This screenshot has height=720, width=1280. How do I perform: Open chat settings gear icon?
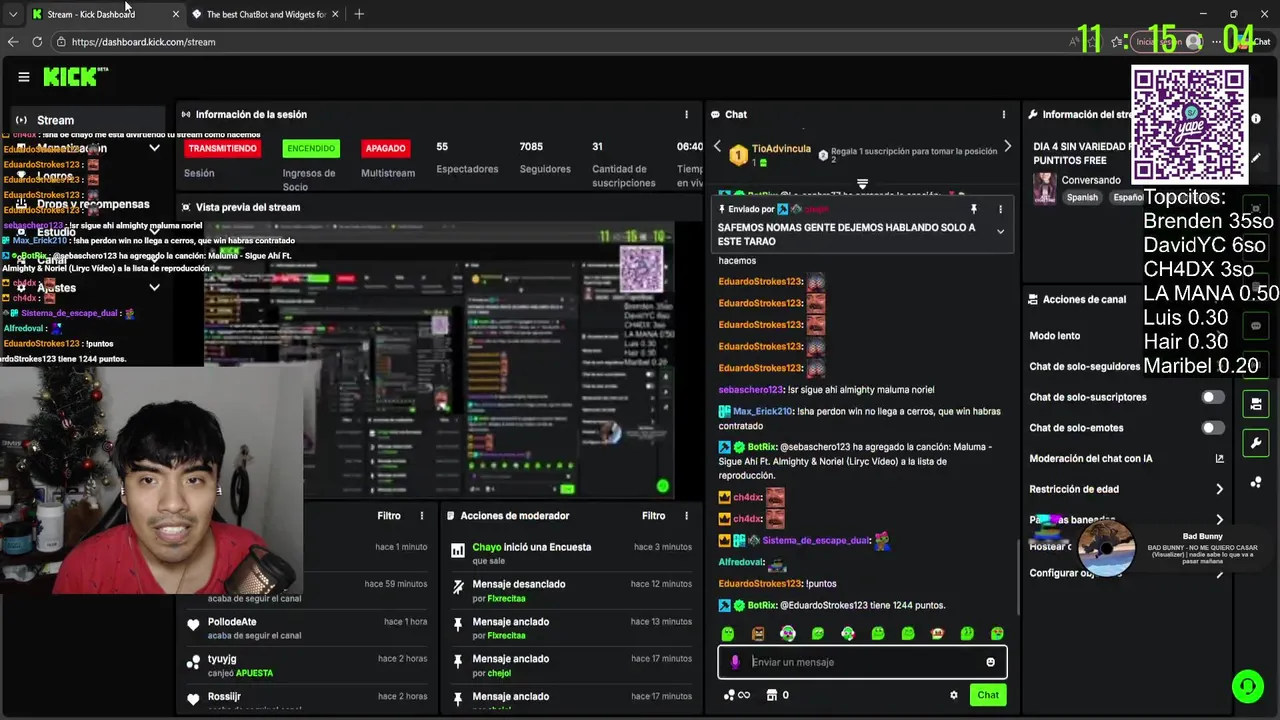(953, 695)
